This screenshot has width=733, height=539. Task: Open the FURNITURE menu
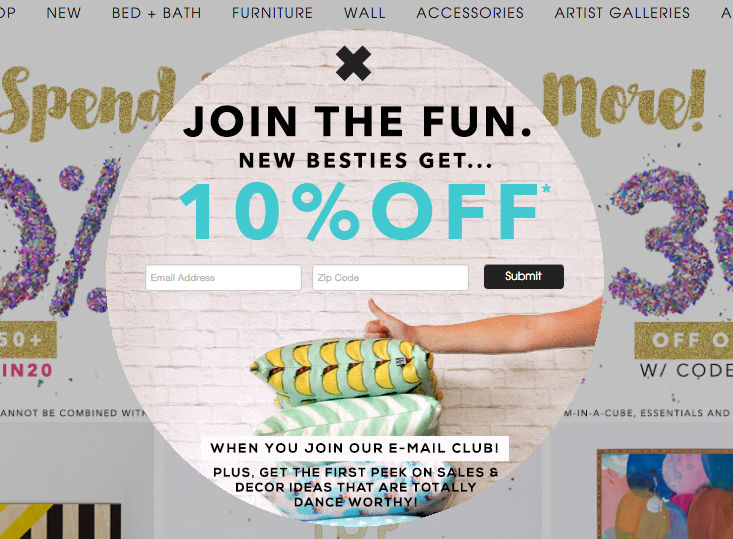(273, 13)
